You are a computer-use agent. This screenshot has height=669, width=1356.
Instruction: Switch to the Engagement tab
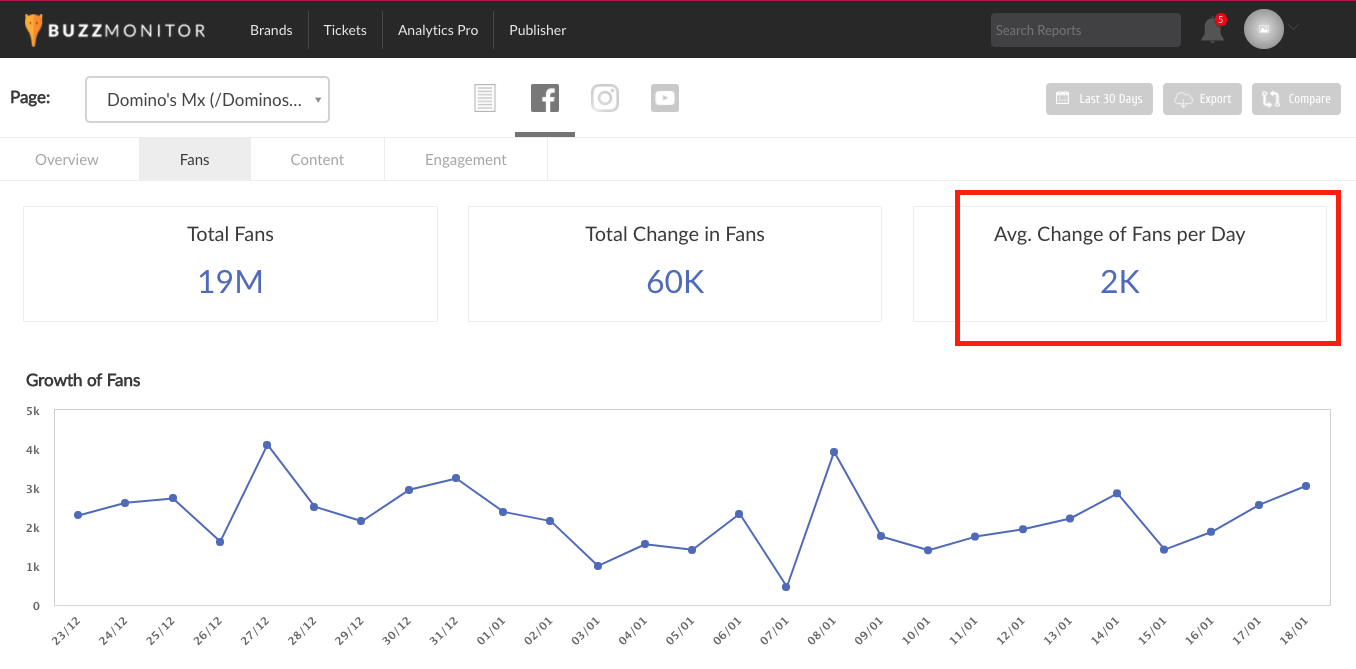pos(466,159)
